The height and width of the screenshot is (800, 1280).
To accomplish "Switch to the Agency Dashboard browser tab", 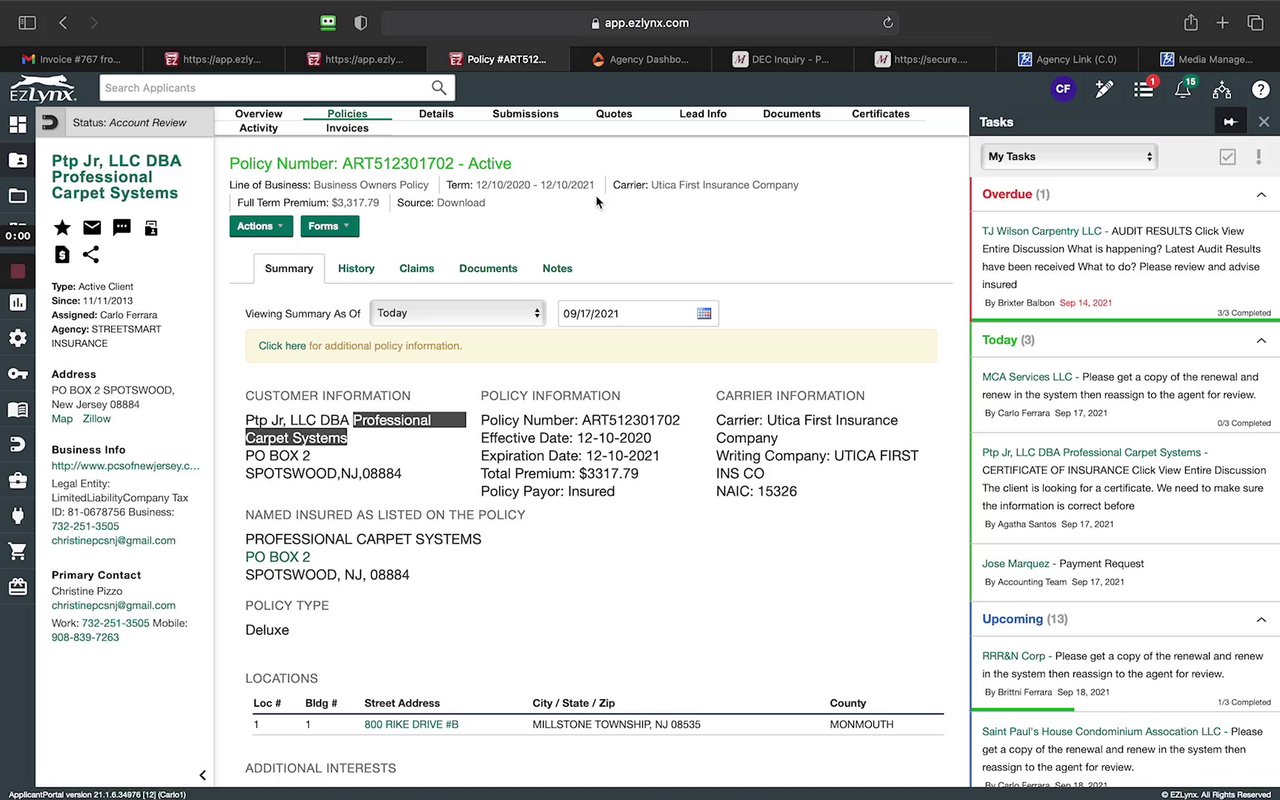I will [640, 59].
